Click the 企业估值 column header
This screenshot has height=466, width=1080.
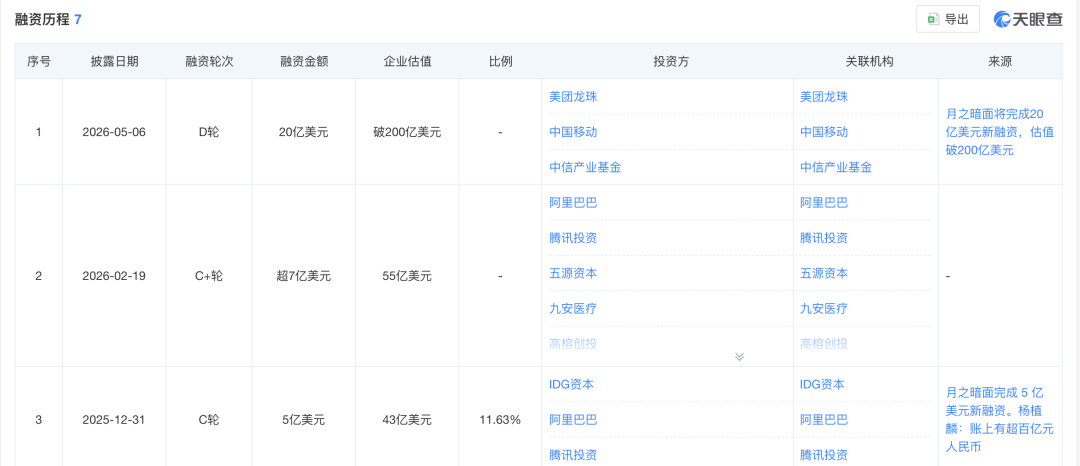click(407, 61)
